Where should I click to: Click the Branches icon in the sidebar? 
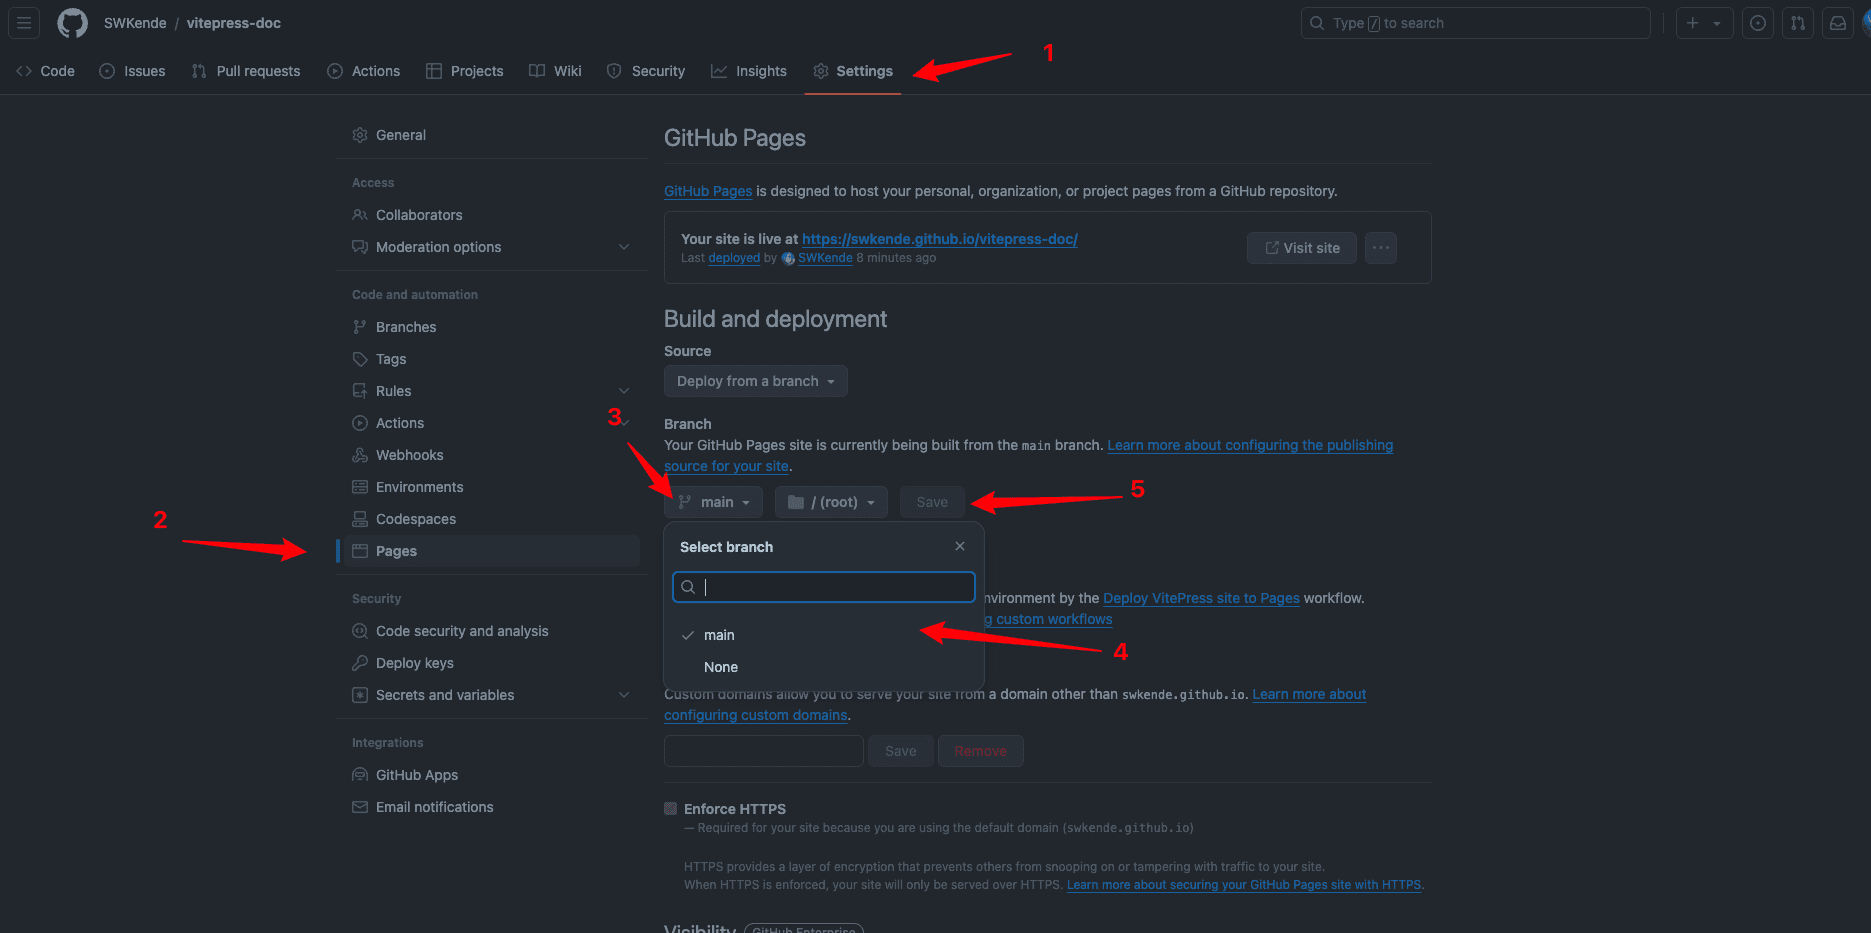[x=360, y=326]
